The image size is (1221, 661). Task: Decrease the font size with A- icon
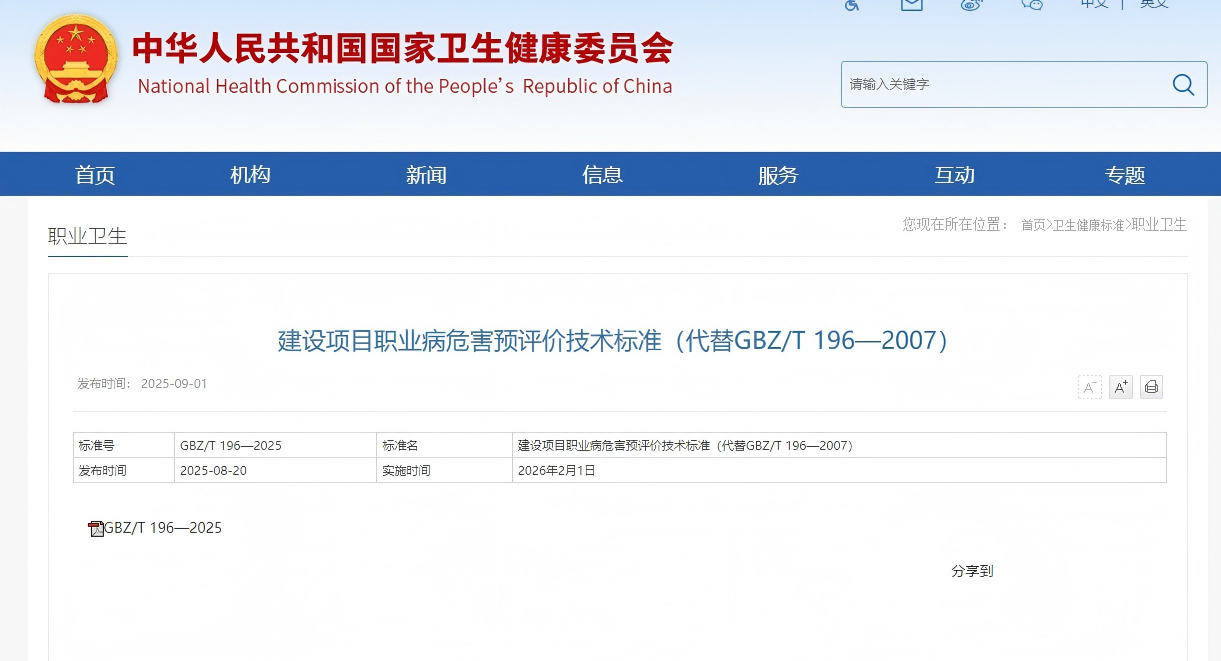1089,387
